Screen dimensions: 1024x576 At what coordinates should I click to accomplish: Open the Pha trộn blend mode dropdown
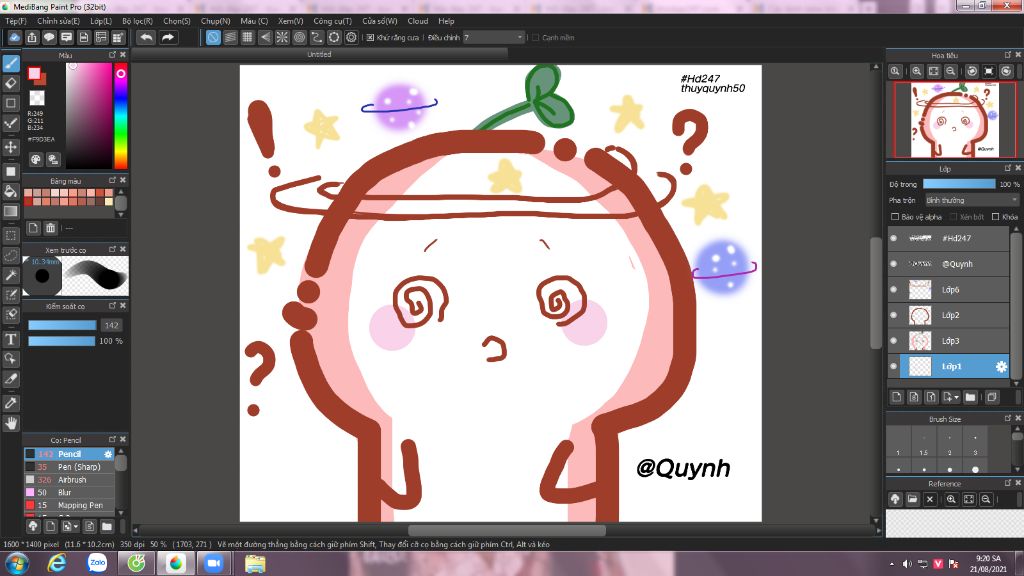click(x=971, y=200)
